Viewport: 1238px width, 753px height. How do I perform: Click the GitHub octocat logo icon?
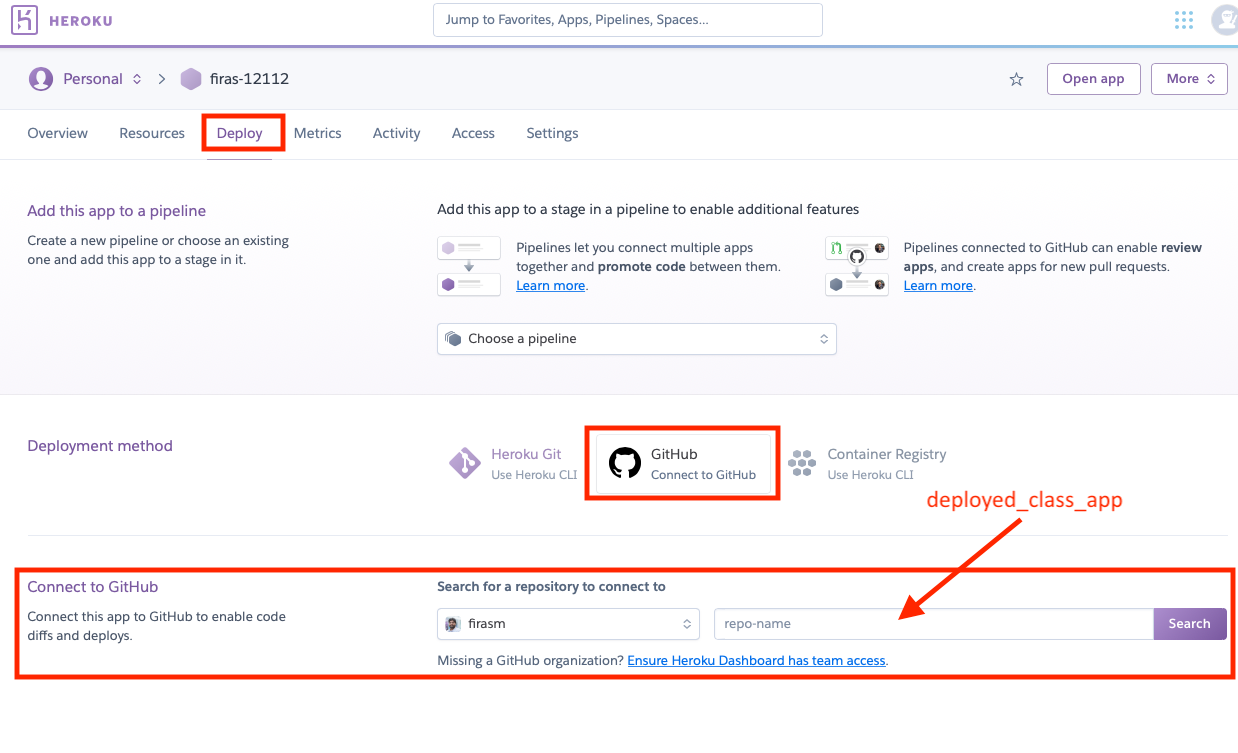pyautogui.click(x=625, y=463)
